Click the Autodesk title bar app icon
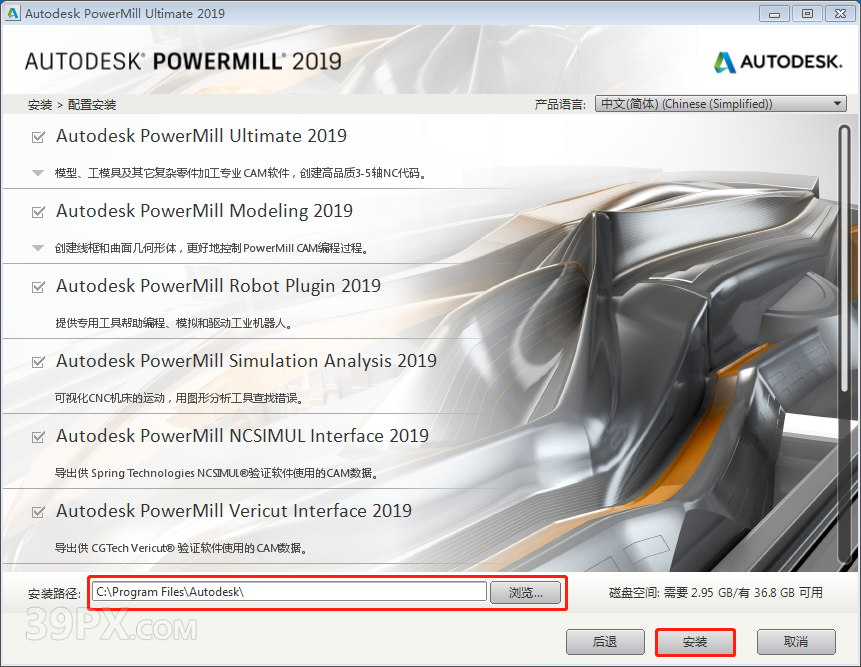 click(x=12, y=13)
